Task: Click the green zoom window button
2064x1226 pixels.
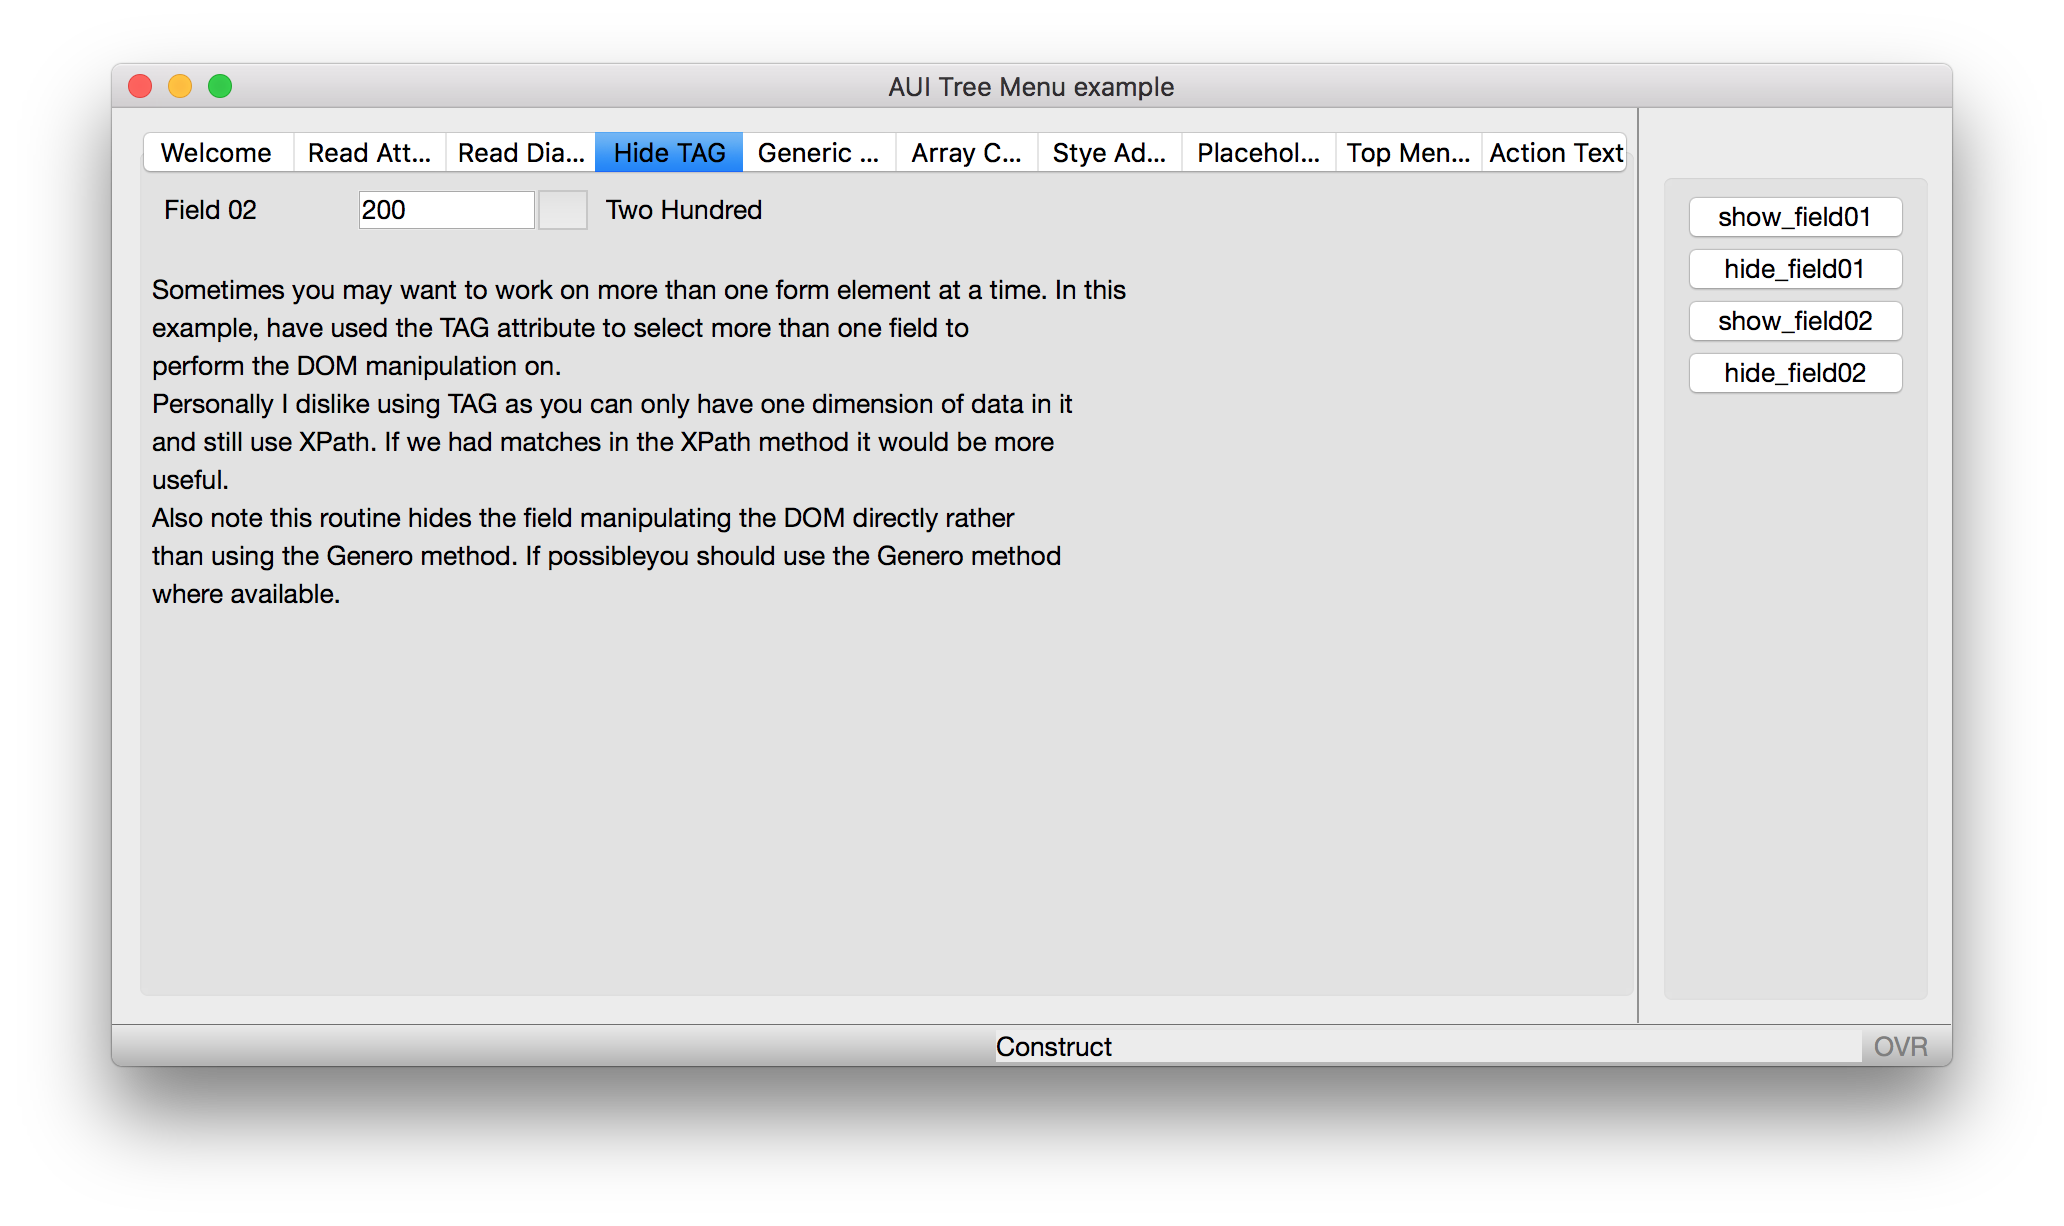Action: pyautogui.click(x=220, y=87)
